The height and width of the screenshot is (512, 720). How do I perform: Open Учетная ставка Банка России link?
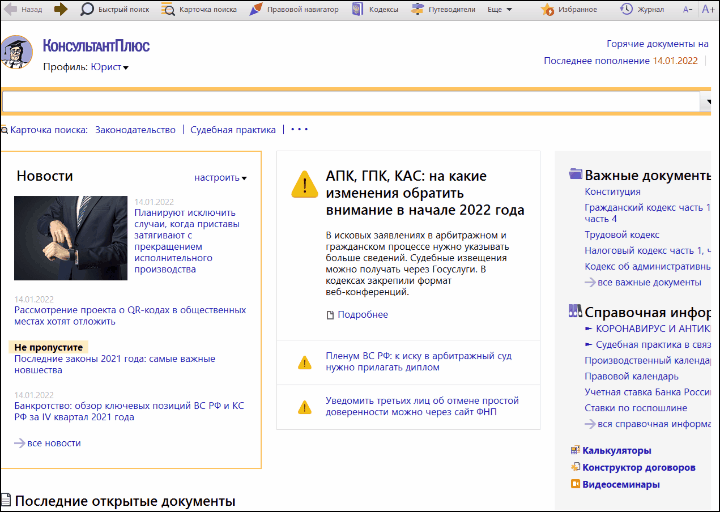coord(647,392)
